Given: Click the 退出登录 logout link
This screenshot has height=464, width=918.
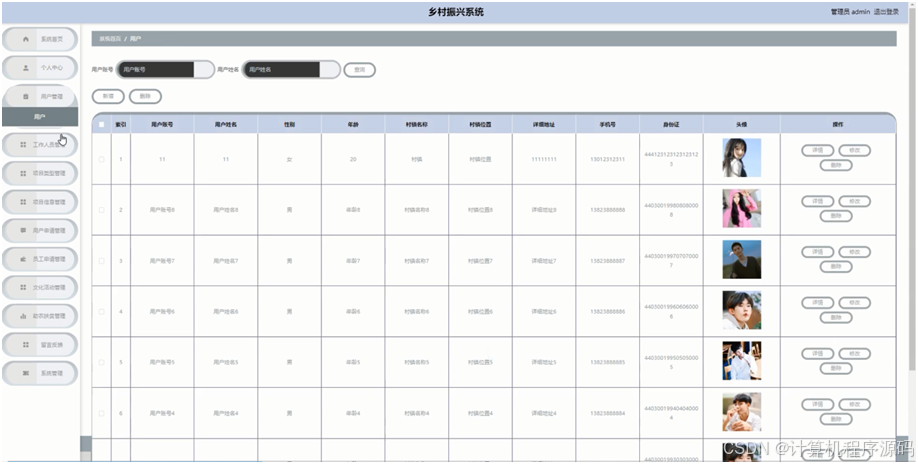Looking at the screenshot, I should click(x=886, y=12).
